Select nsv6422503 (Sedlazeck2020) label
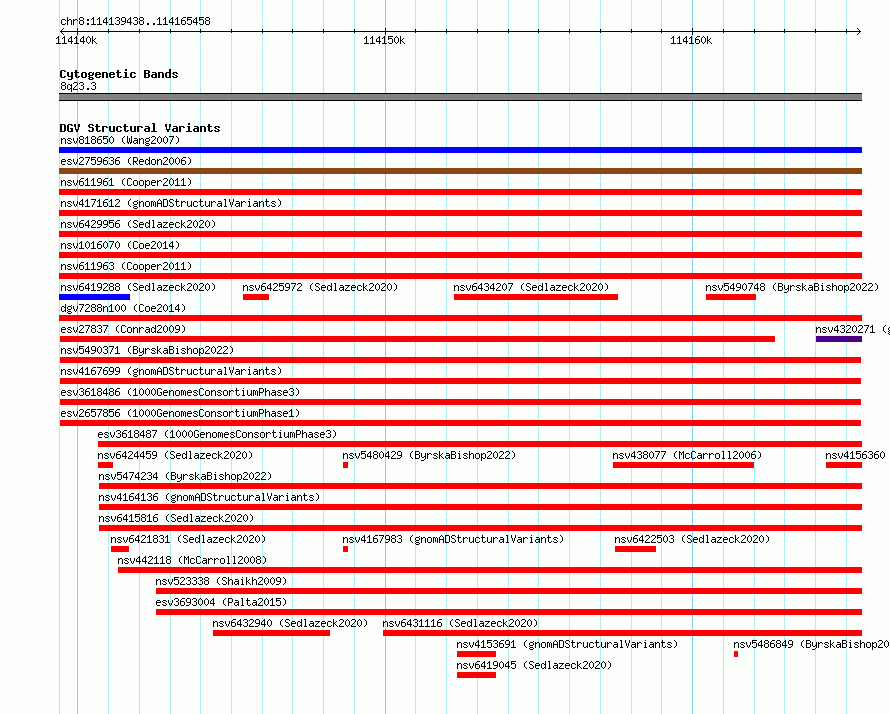Image resolution: width=890 pixels, height=714 pixels. pyautogui.click(x=692, y=539)
